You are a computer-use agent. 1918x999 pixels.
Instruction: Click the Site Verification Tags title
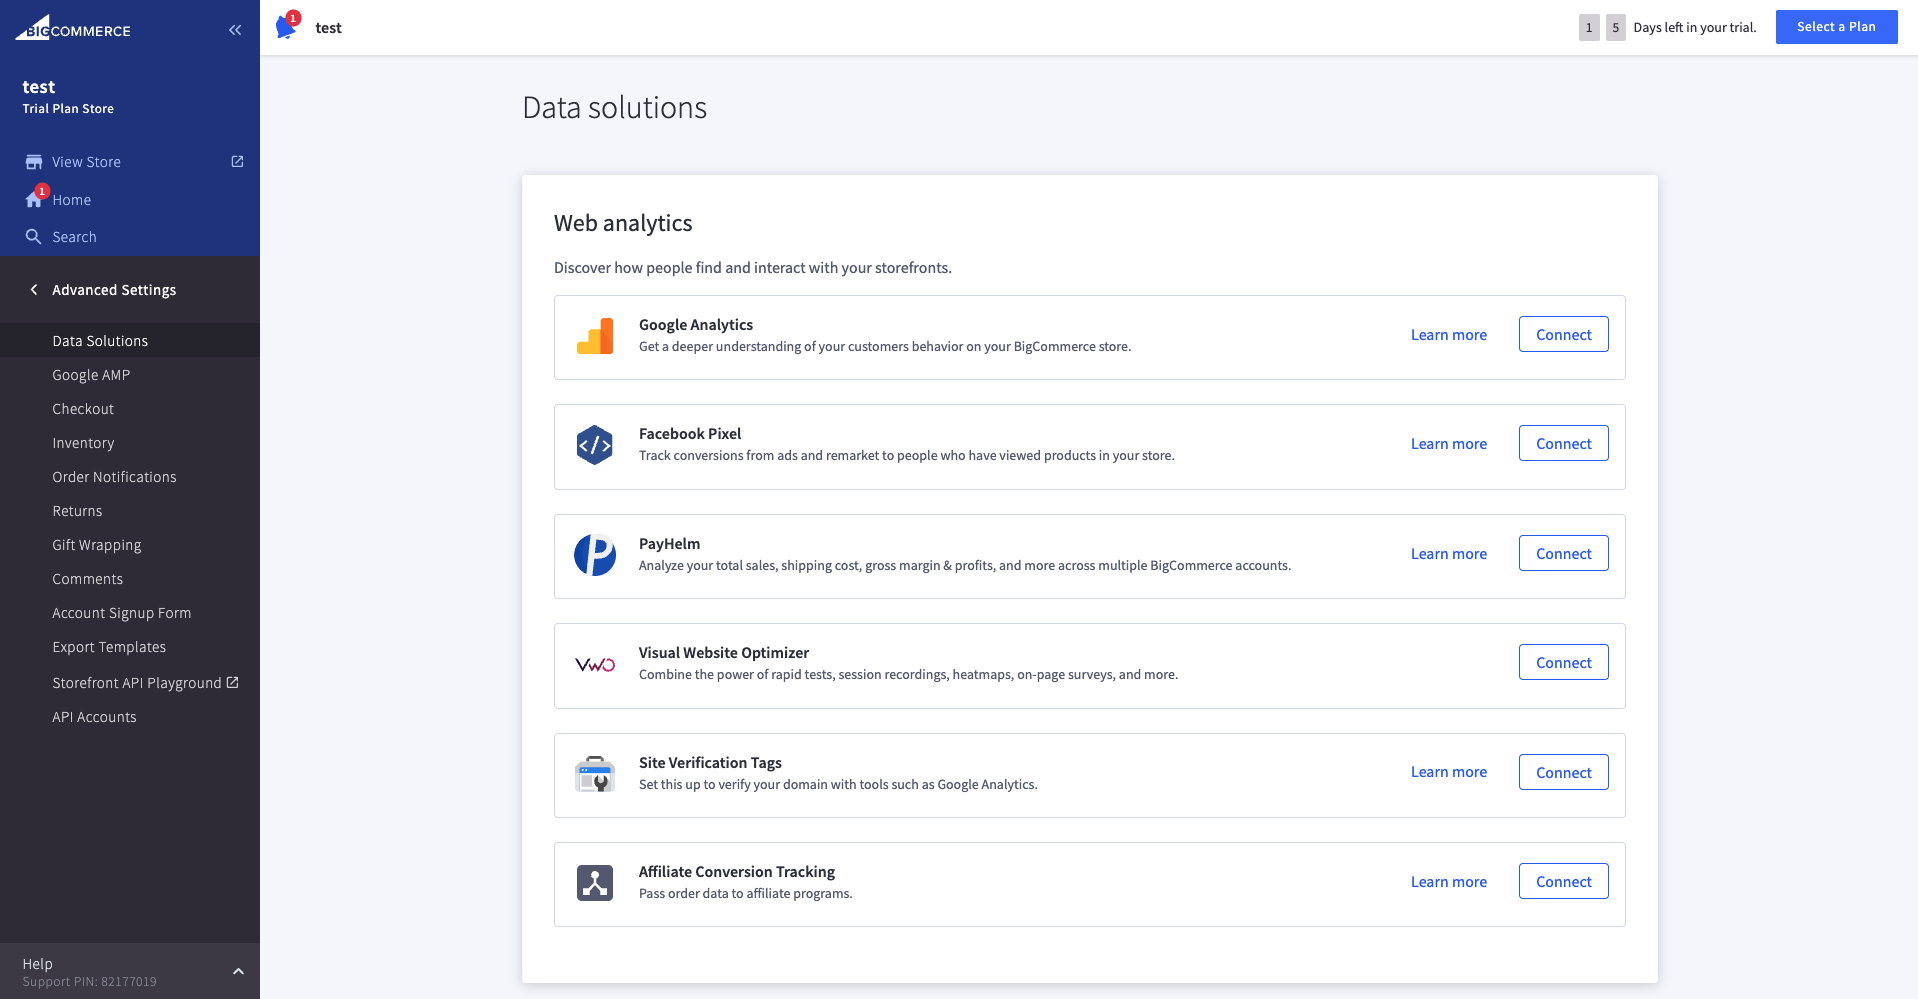pyautogui.click(x=710, y=763)
